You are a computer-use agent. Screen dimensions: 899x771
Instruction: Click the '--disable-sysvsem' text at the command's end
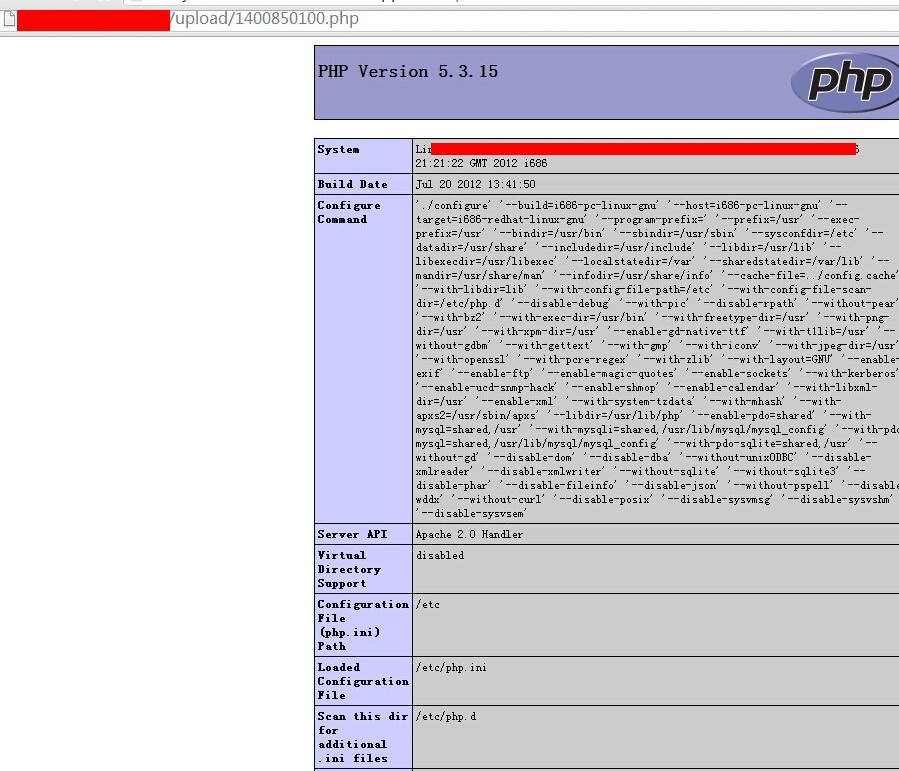(x=471, y=514)
